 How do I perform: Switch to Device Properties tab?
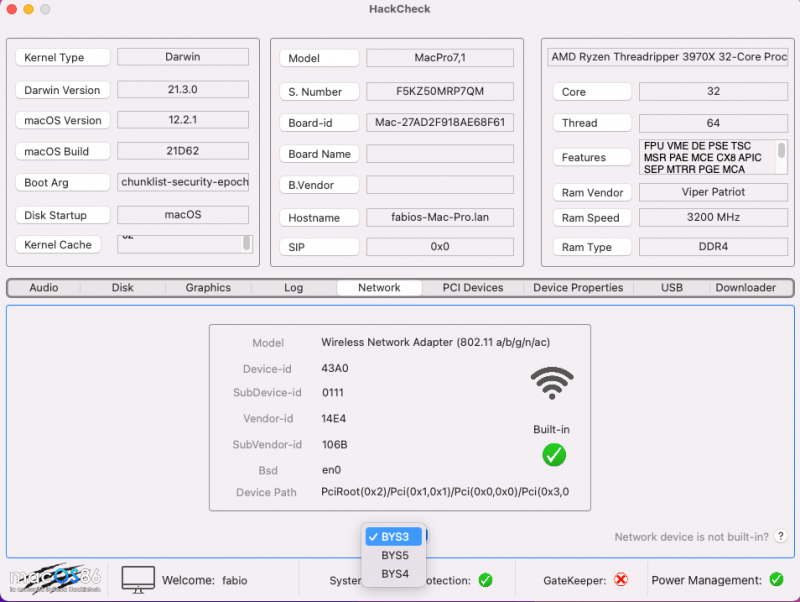578,288
